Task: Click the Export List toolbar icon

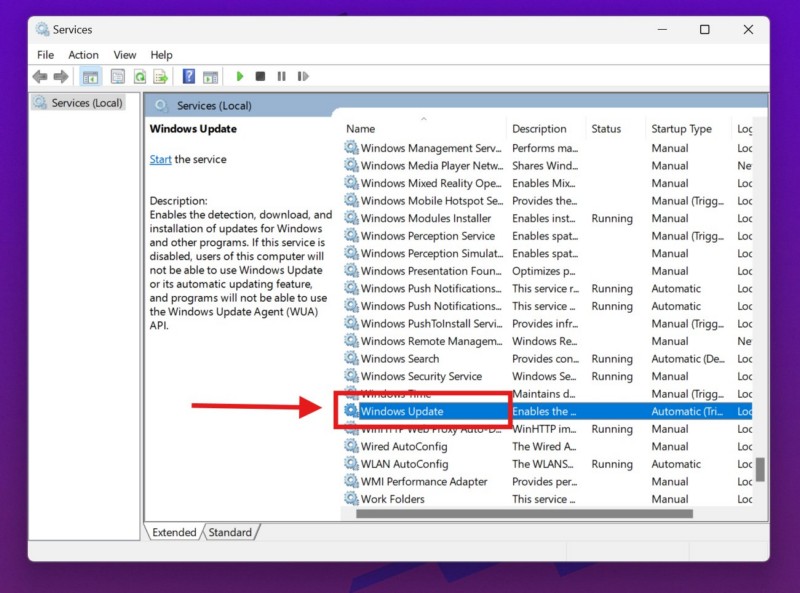Action: (x=160, y=76)
